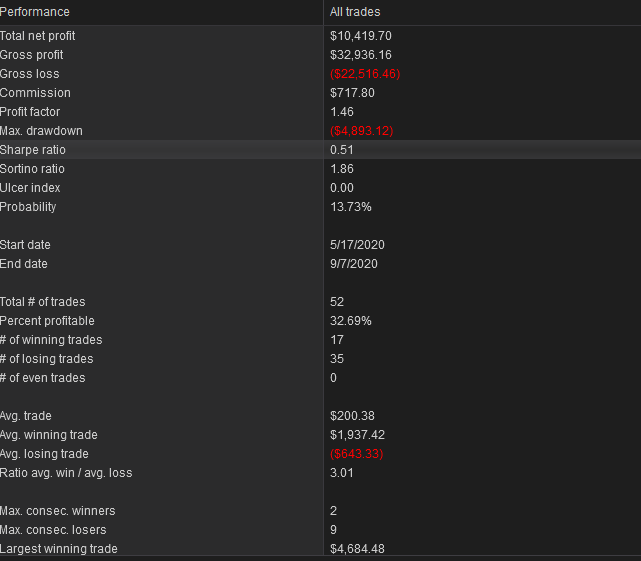This screenshot has width=641, height=561.
Task: Select the Gross profit row
Action: pyautogui.click(x=320, y=55)
